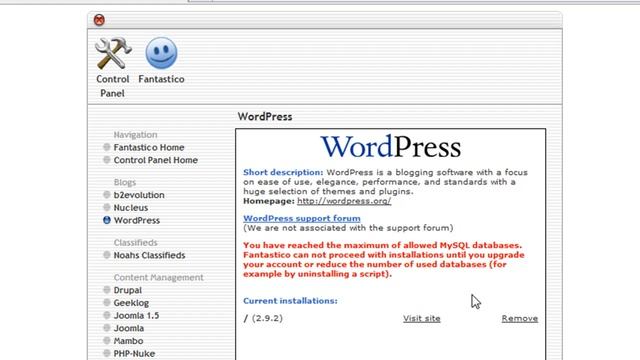Screen dimensions: 640x360
Task: Click the Control Panel label under the tools icon
Action: pyautogui.click(x=113, y=86)
